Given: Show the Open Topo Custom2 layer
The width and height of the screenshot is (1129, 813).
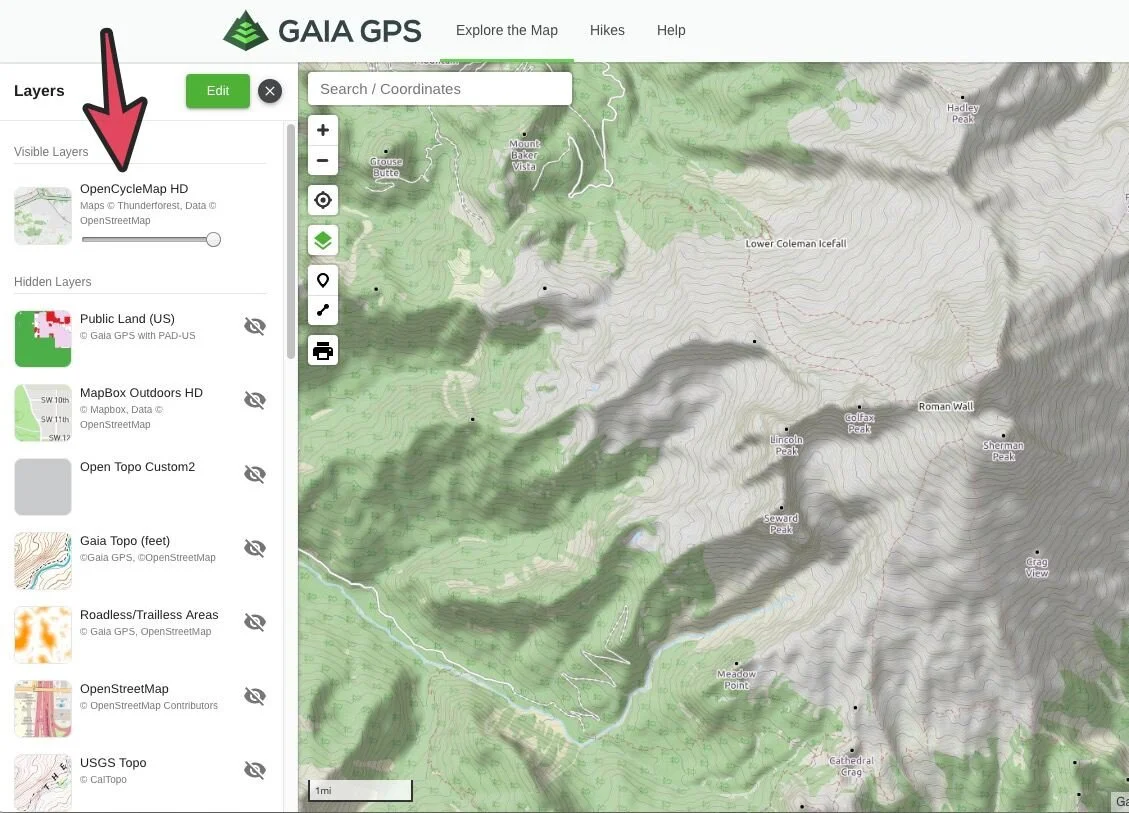Looking at the screenshot, I should (x=255, y=474).
